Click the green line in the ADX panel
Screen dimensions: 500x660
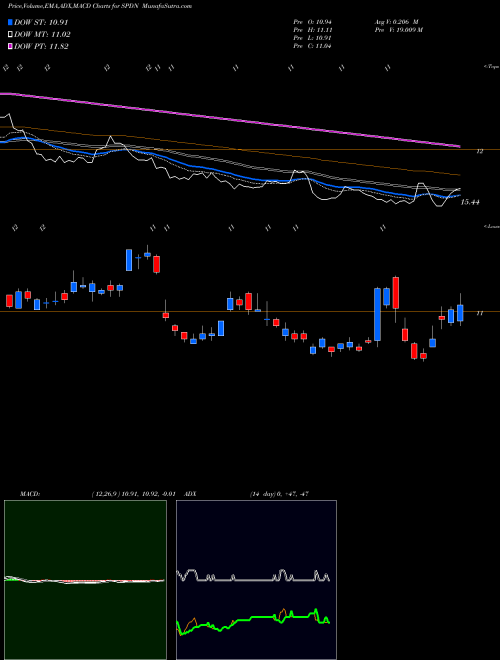[253, 619]
